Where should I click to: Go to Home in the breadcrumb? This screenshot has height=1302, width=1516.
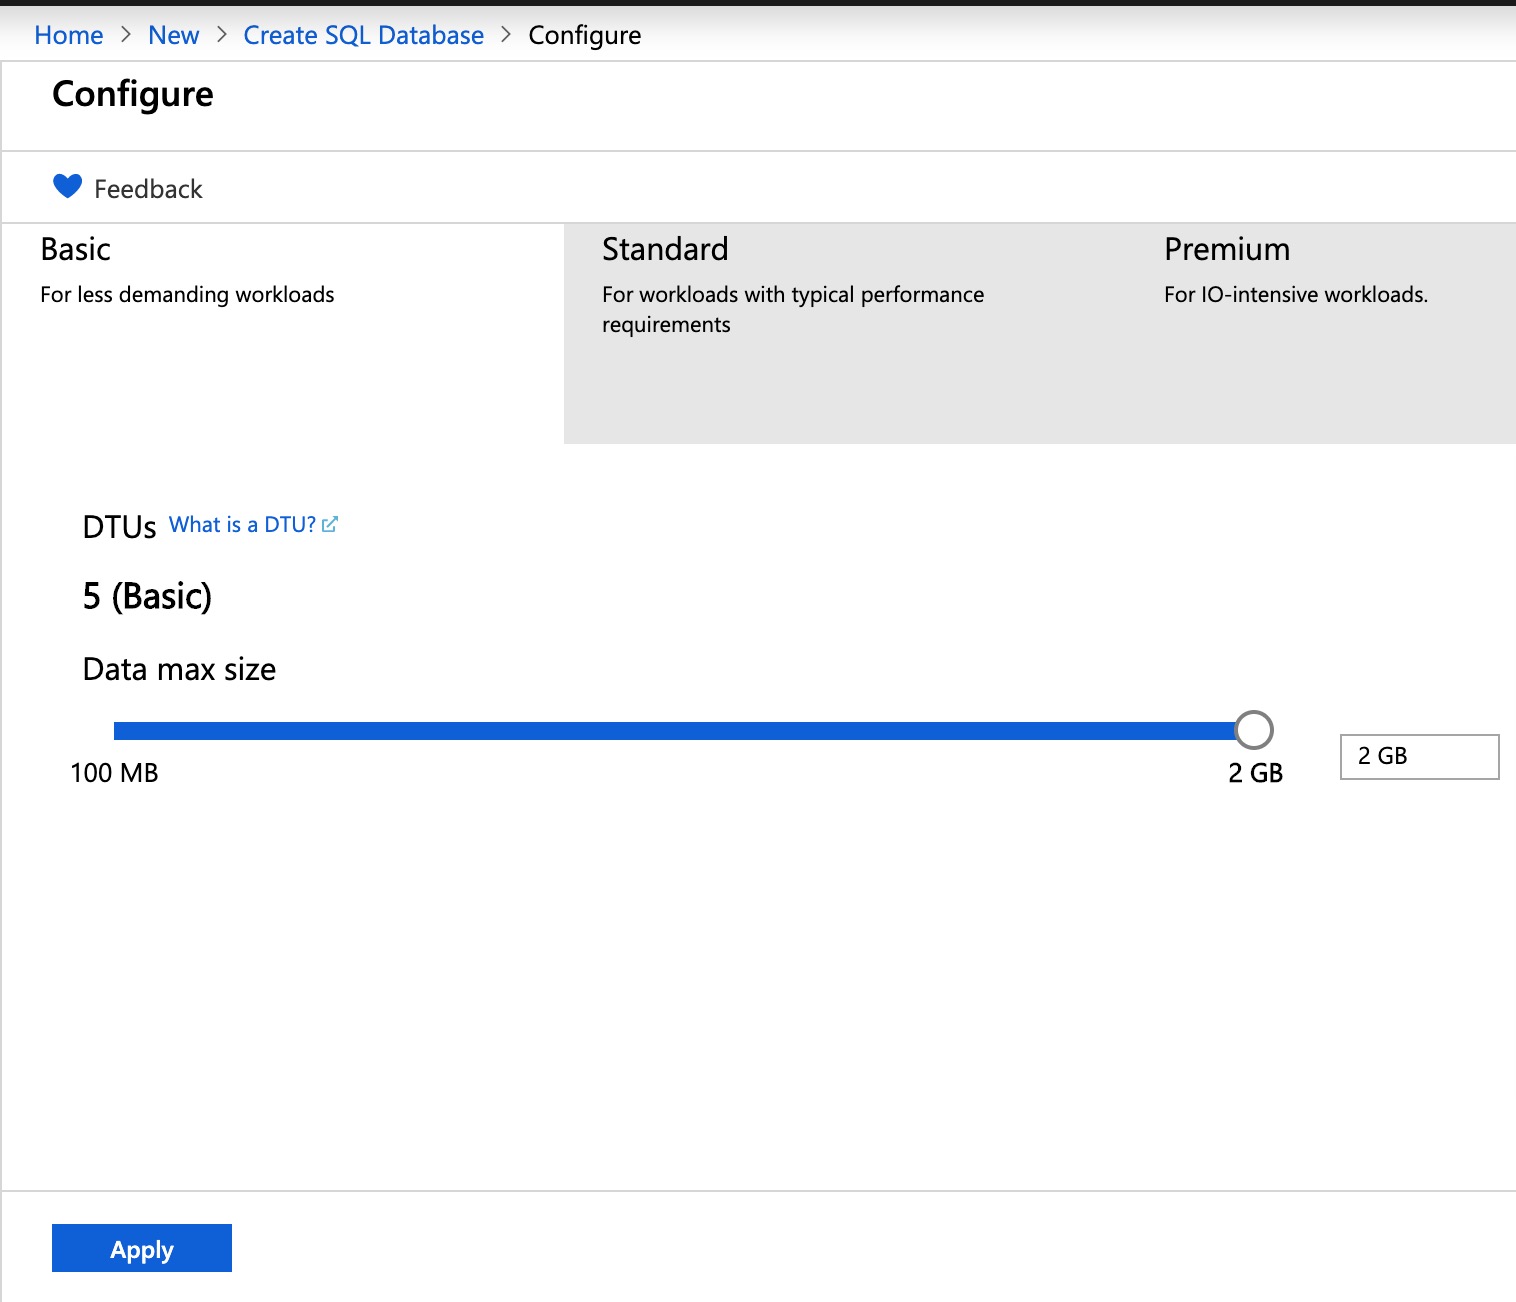click(x=68, y=35)
